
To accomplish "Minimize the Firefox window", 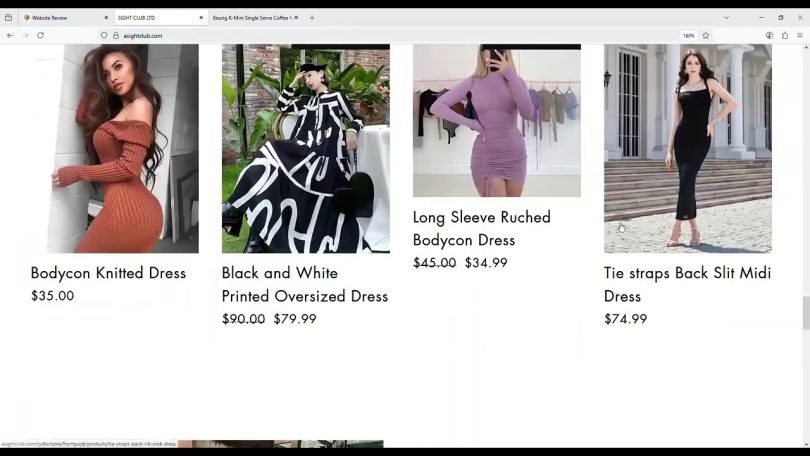I will point(761,18).
